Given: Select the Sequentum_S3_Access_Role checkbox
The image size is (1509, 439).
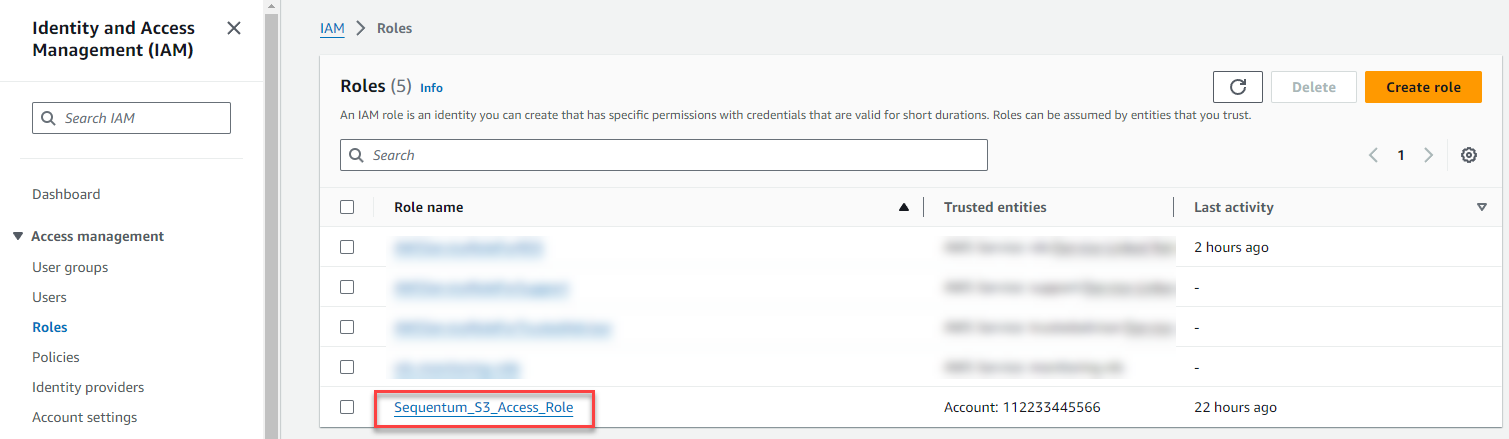Looking at the screenshot, I should tap(347, 407).
